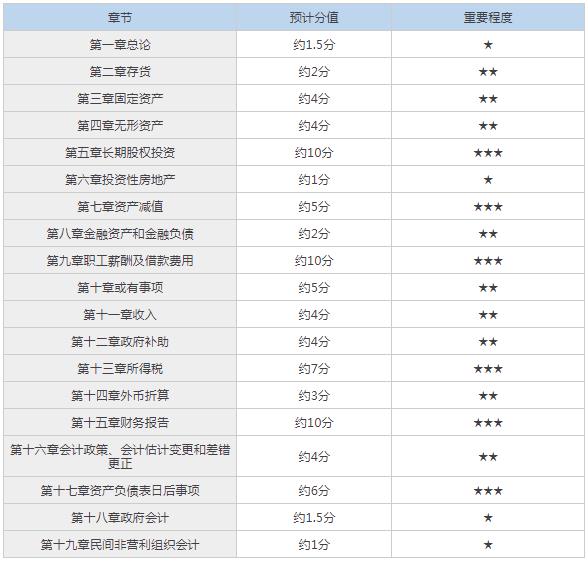Select the 第八章金融资产和金融负债 cell
This screenshot has height=561, width=588.
point(120,234)
